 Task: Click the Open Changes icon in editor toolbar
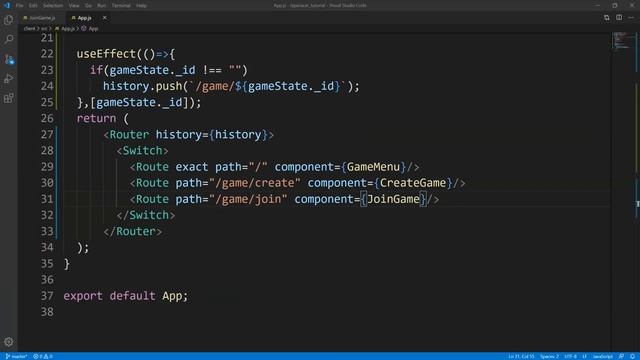(607, 18)
